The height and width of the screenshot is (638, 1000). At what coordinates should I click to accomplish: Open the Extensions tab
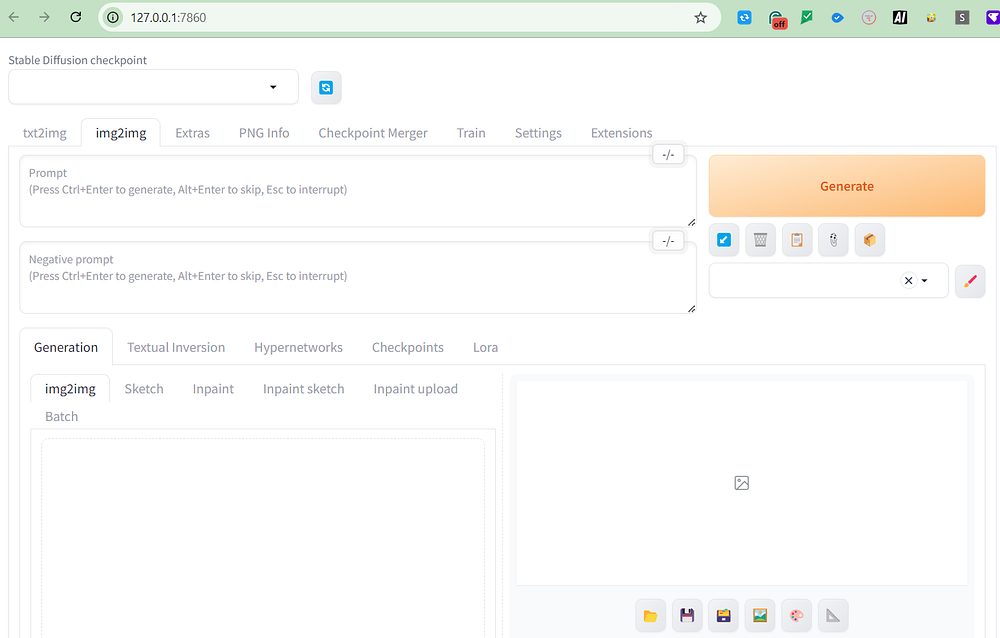tap(622, 133)
